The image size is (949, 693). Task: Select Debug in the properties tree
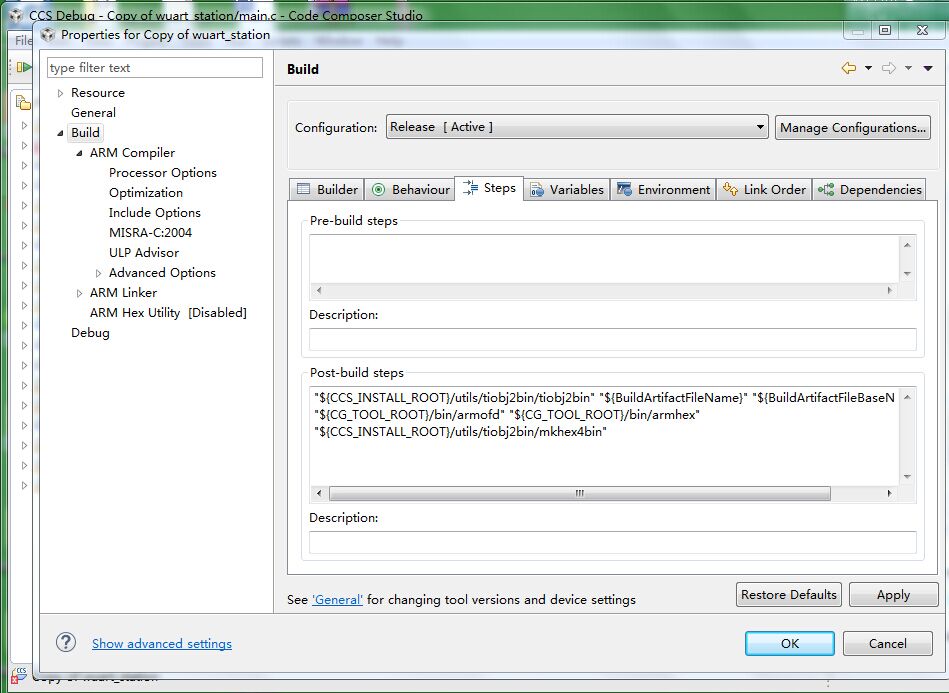click(90, 333)
